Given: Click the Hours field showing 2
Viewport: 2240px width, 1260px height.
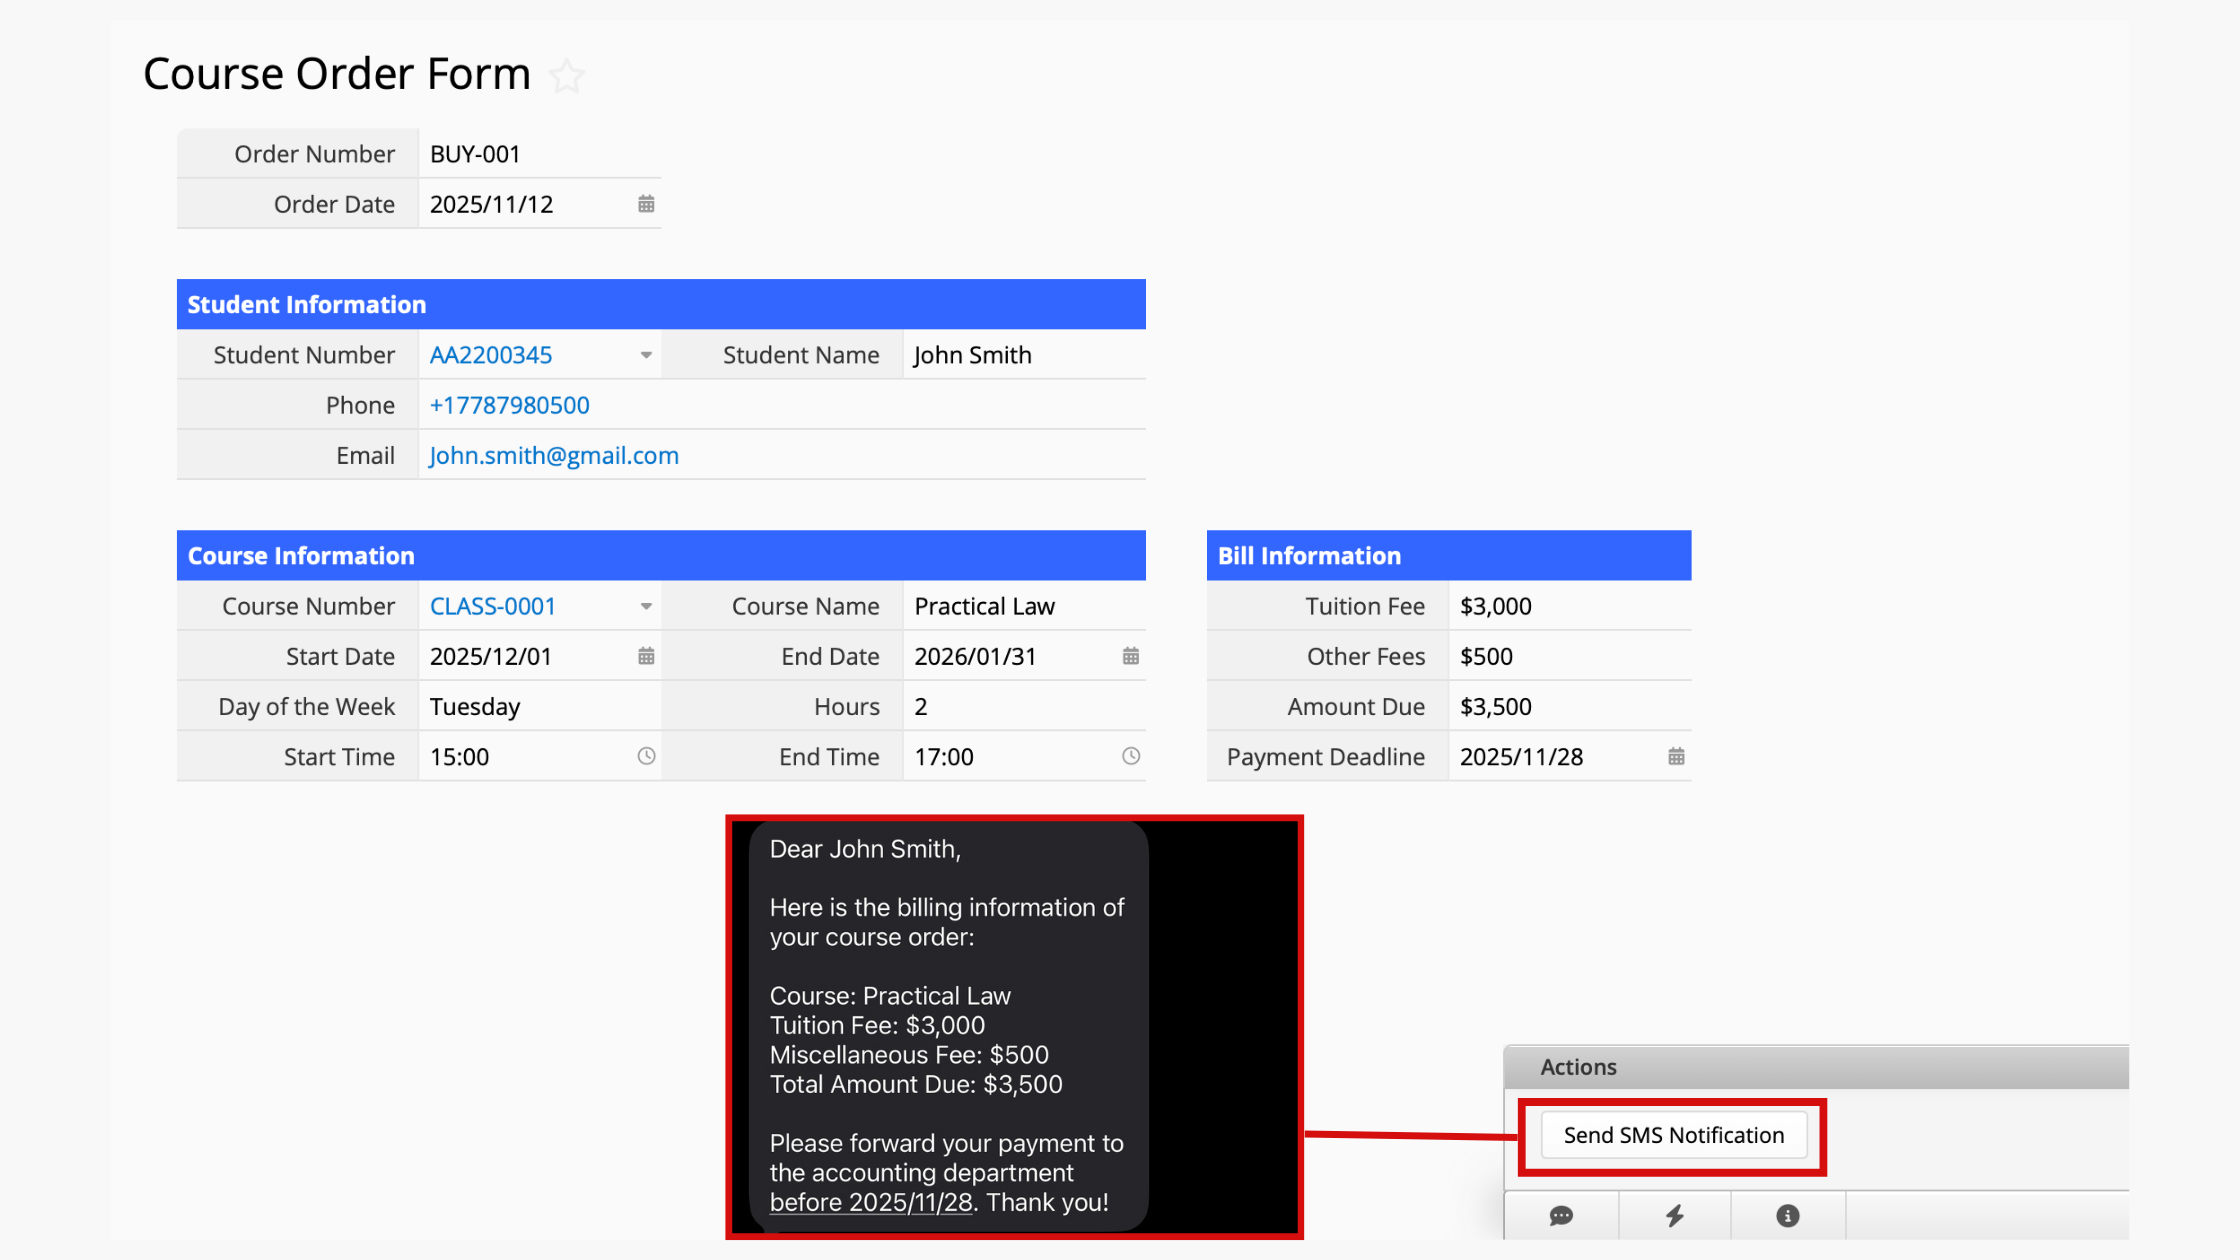Looking at the screenshot, I should point(921,706).
